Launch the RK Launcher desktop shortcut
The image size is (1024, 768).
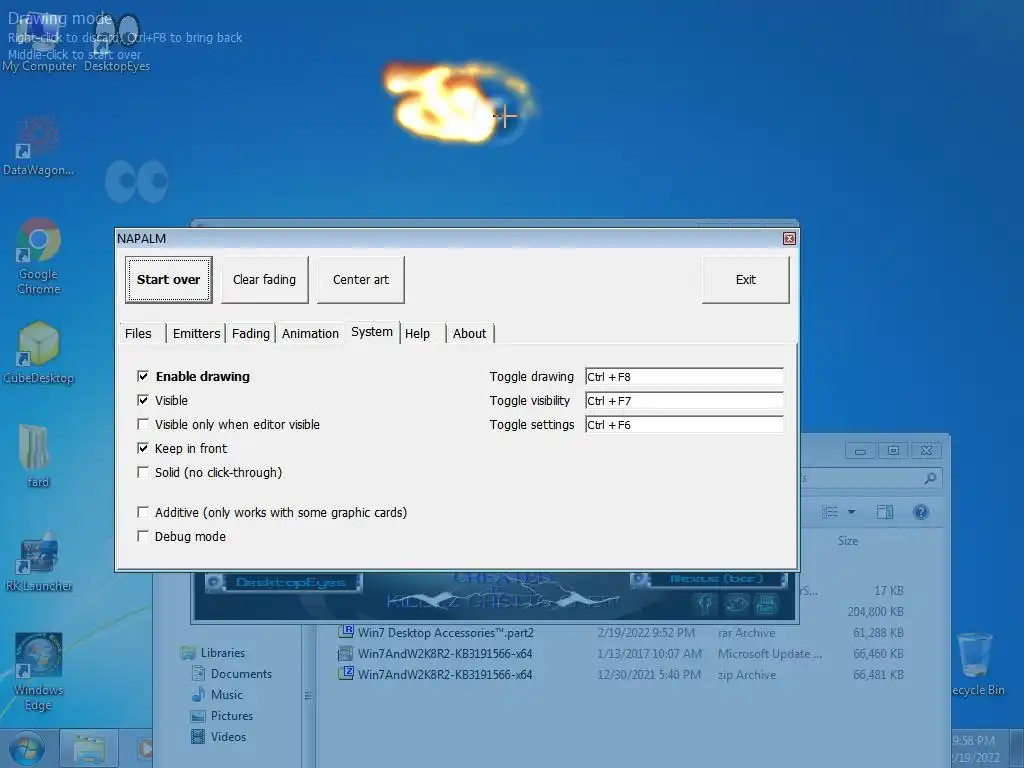39,562
